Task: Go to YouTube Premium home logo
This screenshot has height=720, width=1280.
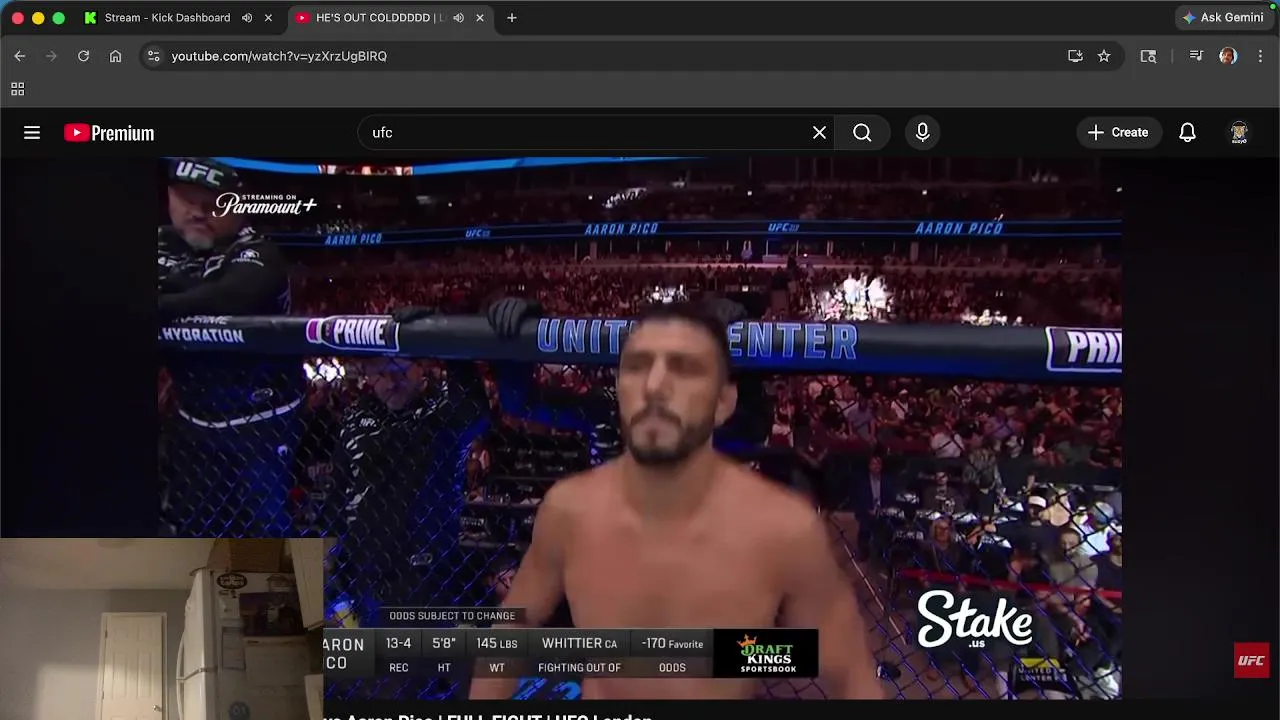Action: (x=109, y=133)
